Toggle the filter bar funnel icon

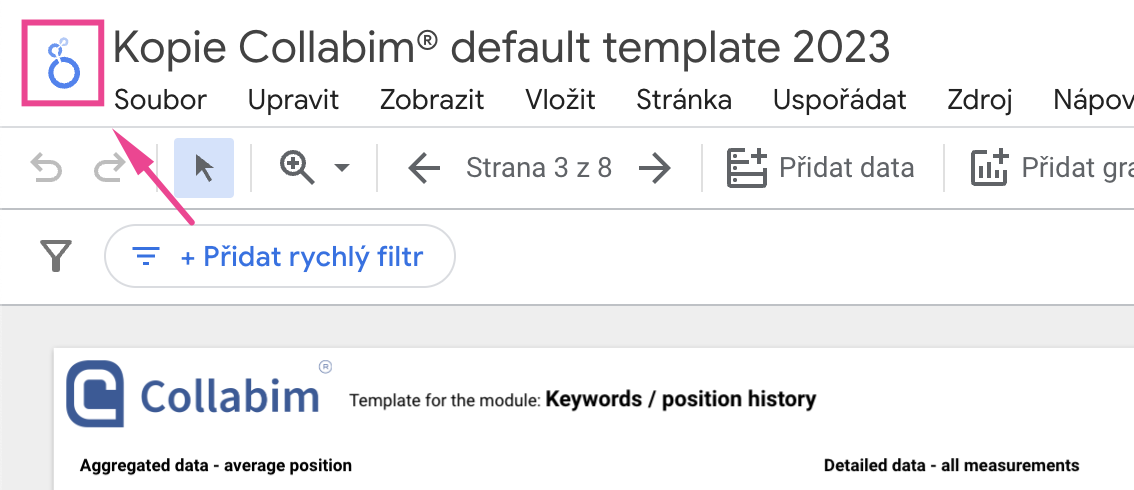56,256
